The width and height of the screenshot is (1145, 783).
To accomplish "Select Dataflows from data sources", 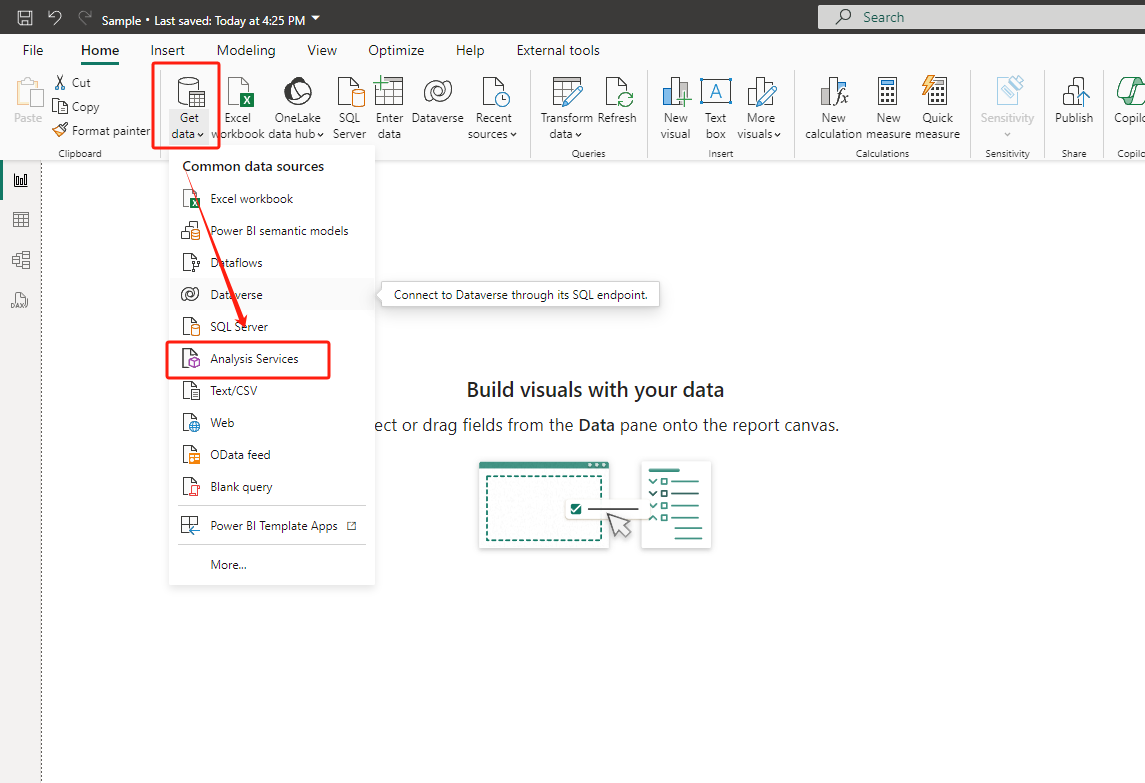I will pos(272,263).
